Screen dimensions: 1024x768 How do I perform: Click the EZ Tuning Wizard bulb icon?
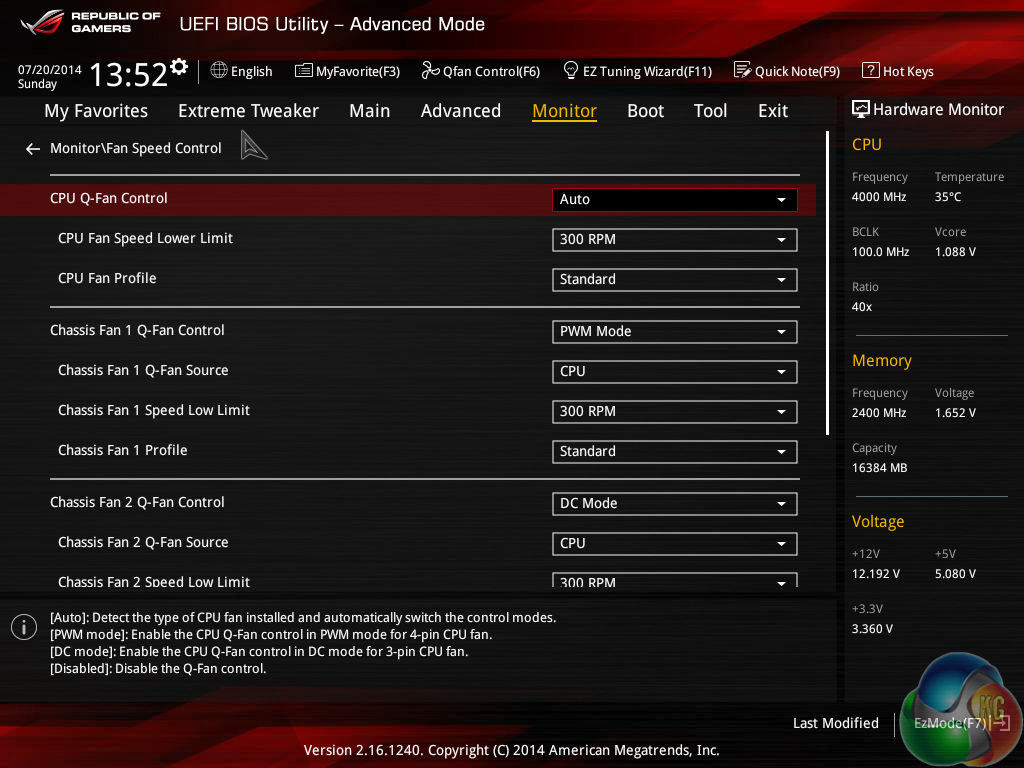[570, 70]
